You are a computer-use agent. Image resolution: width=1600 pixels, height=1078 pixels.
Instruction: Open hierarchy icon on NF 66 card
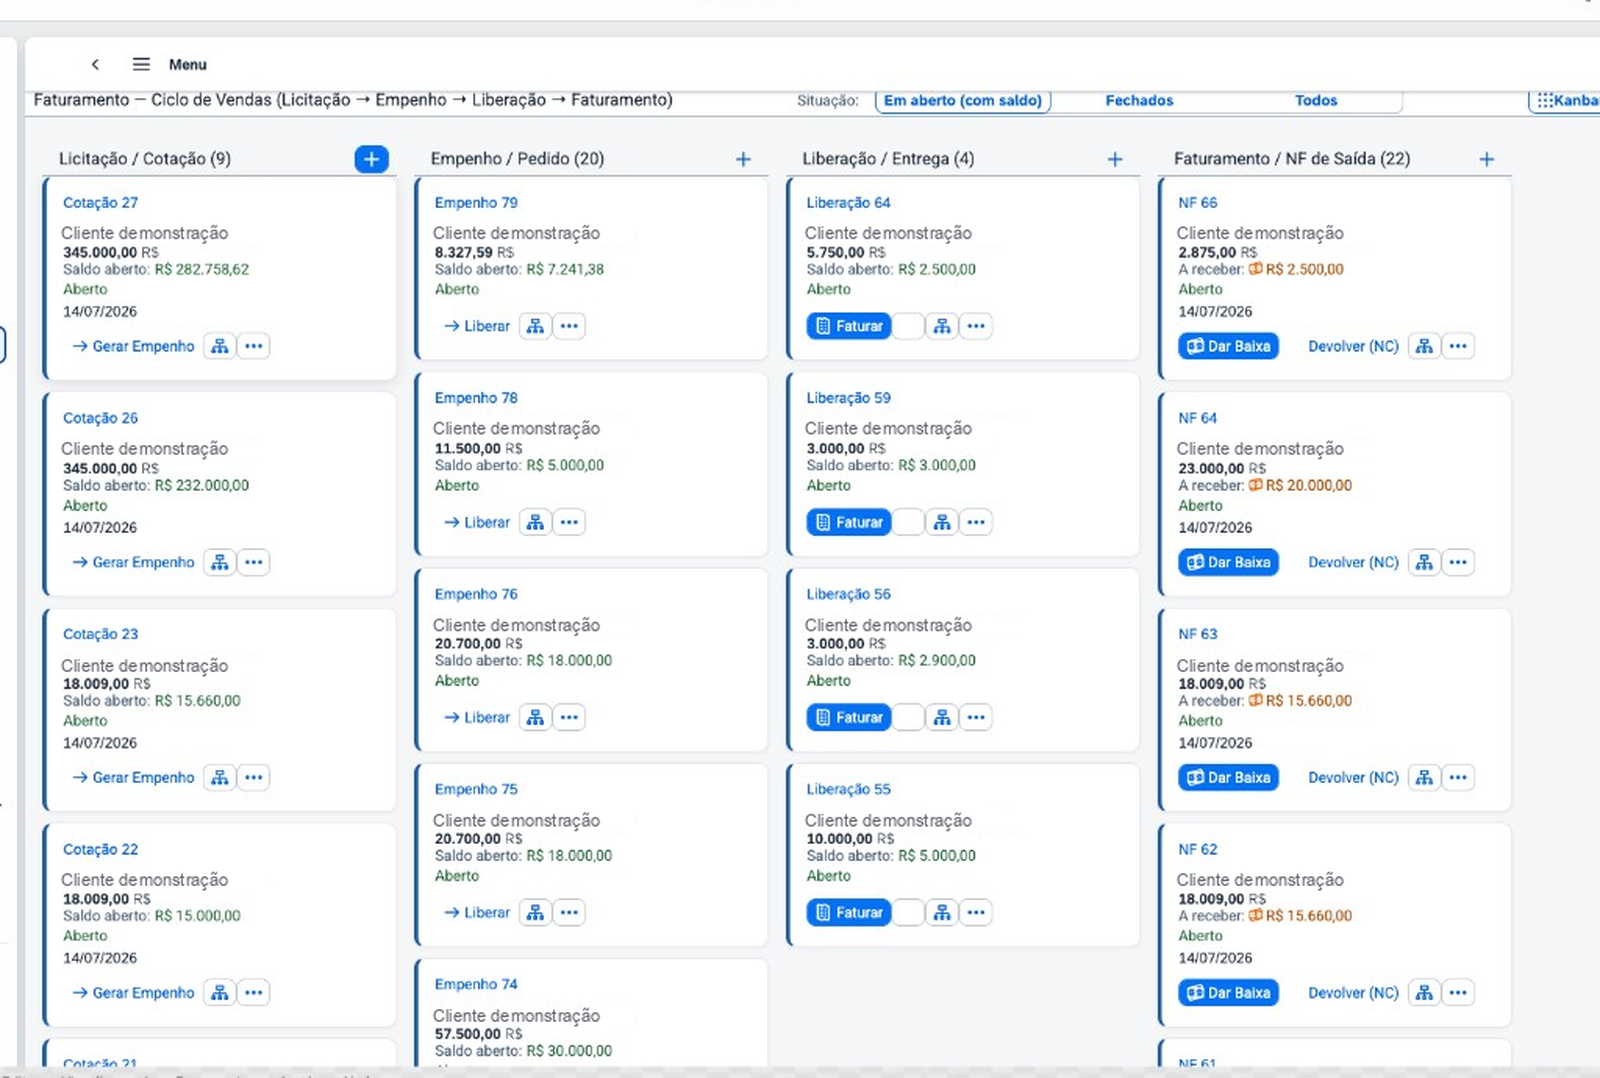coord(1424,346)
